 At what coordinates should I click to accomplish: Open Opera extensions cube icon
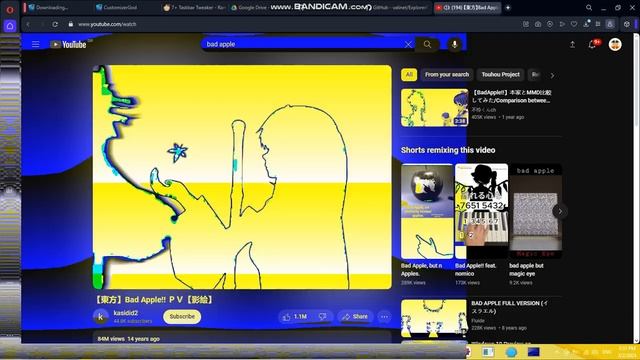tap(627, 24)
